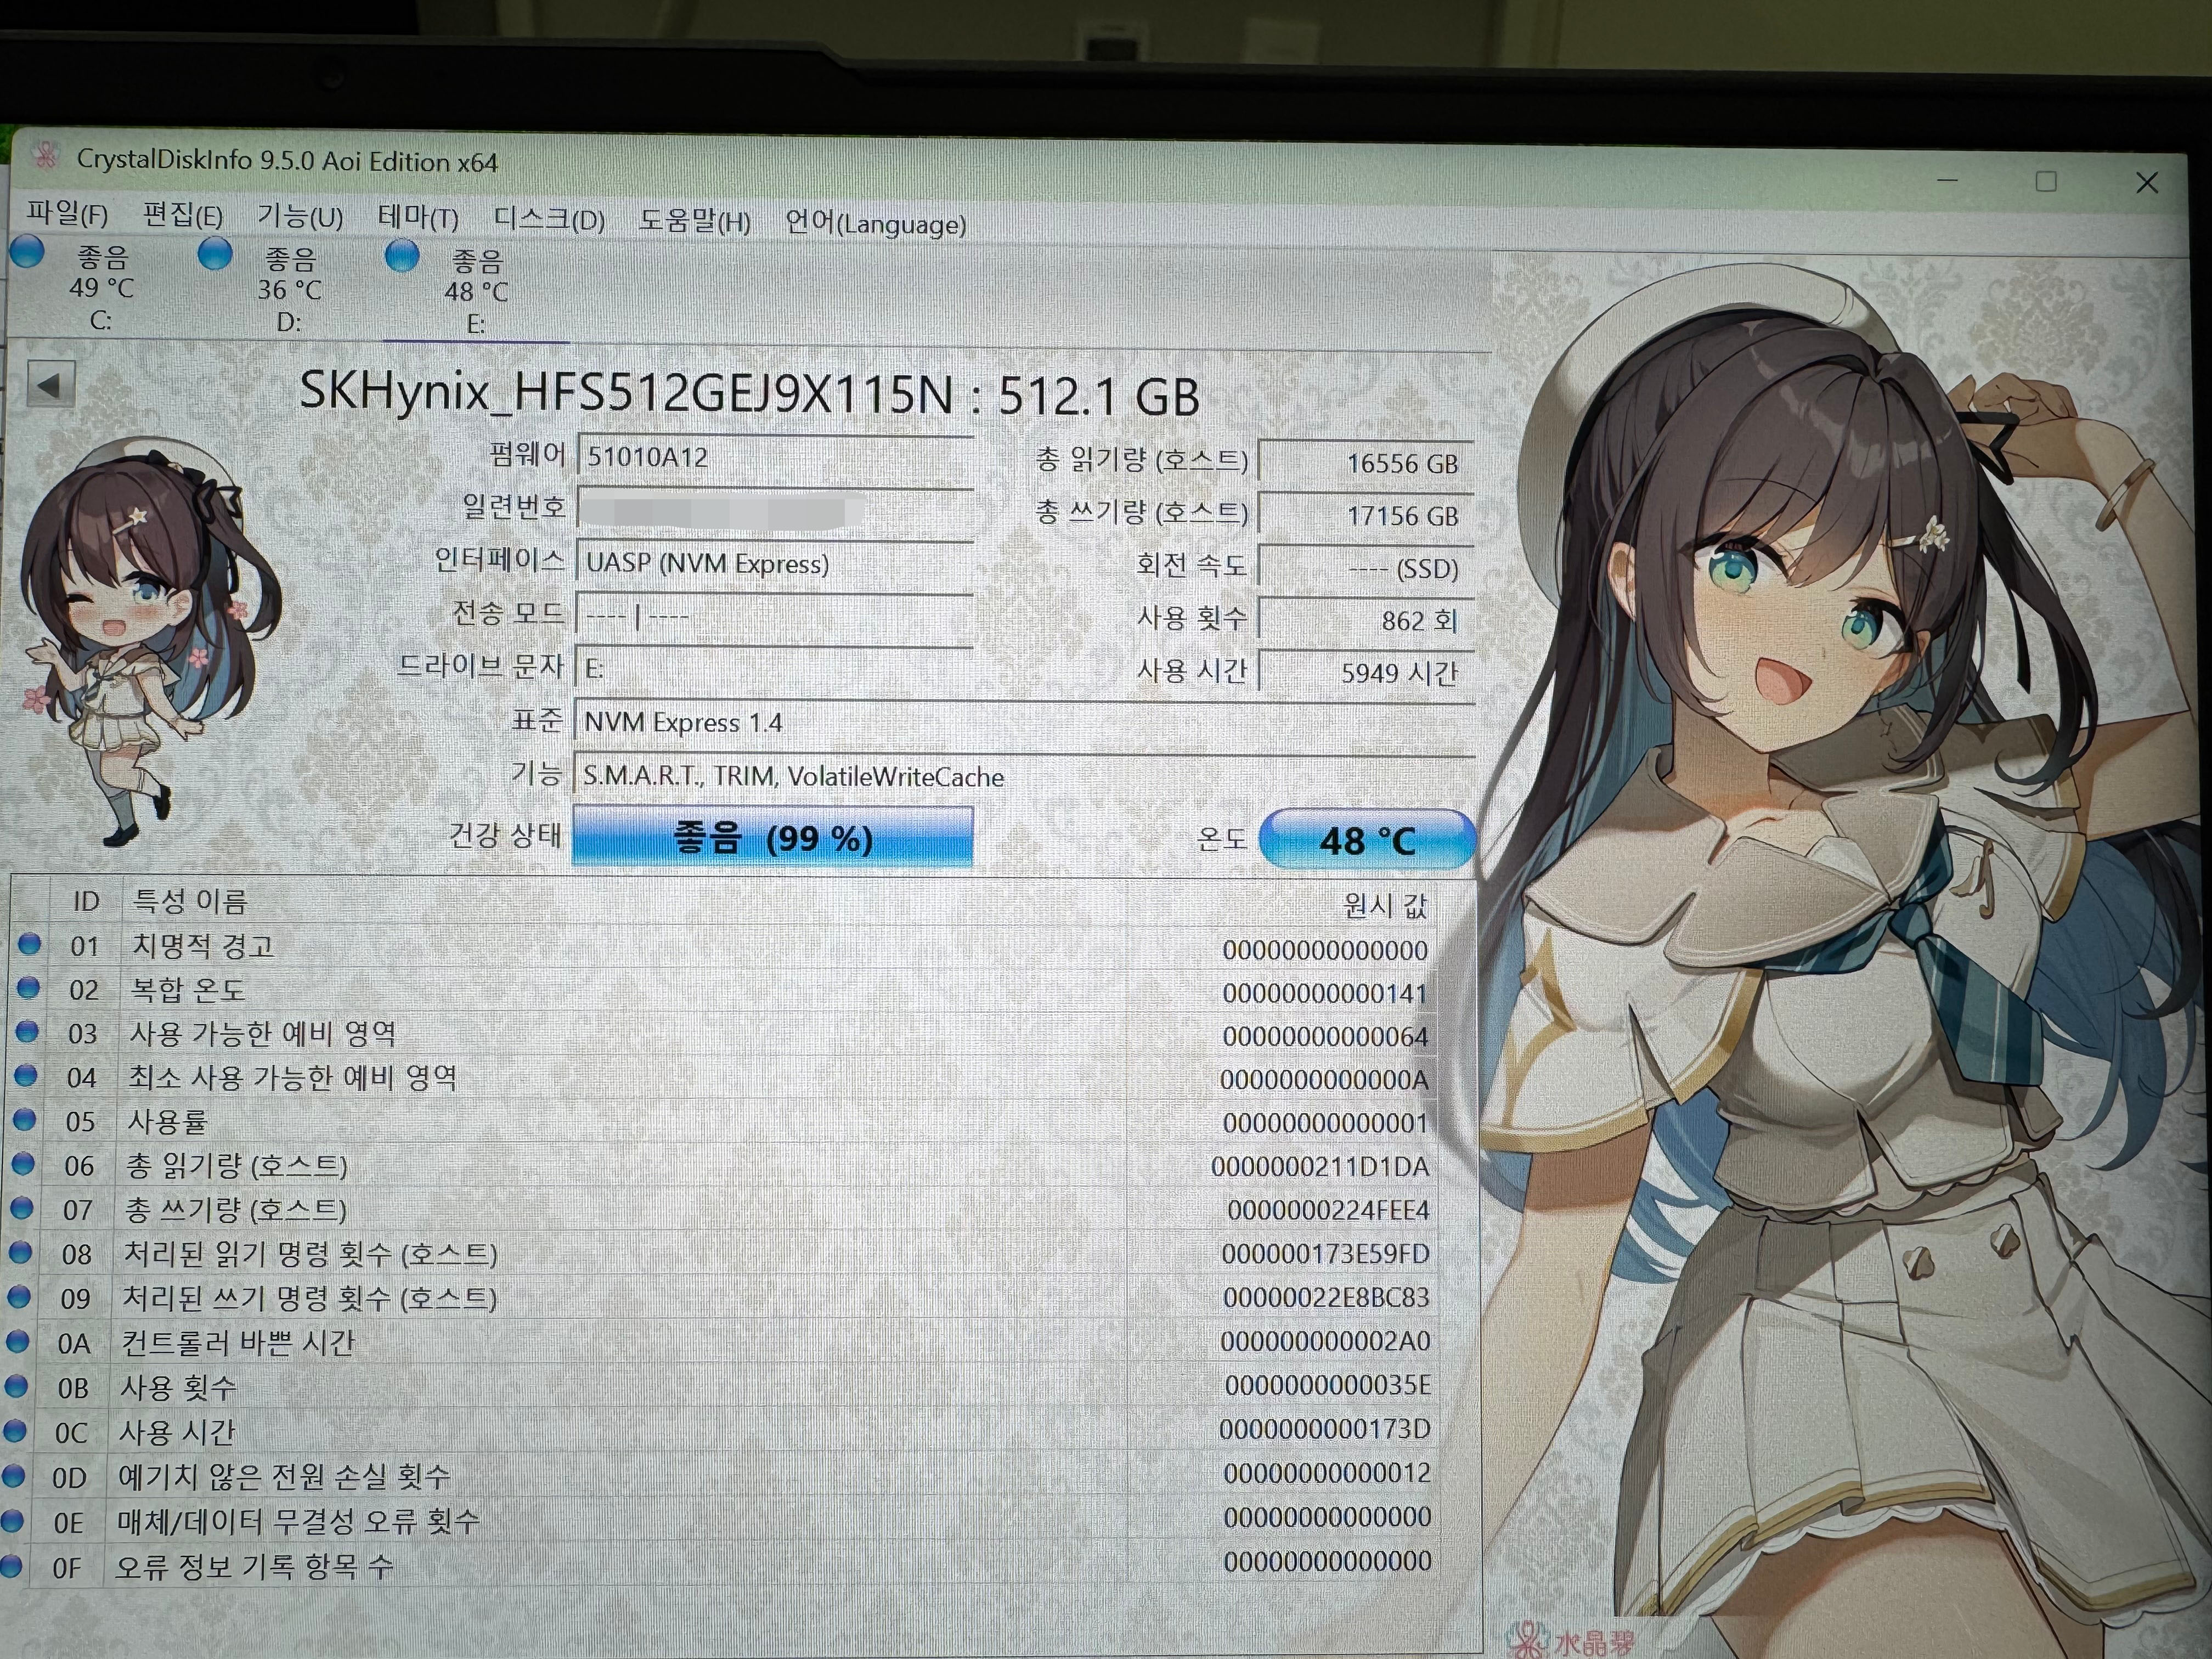Click the 좋음 (99 %) health status button
This screenshot has height=1659, width=2212.
click(x=772, y=837)
